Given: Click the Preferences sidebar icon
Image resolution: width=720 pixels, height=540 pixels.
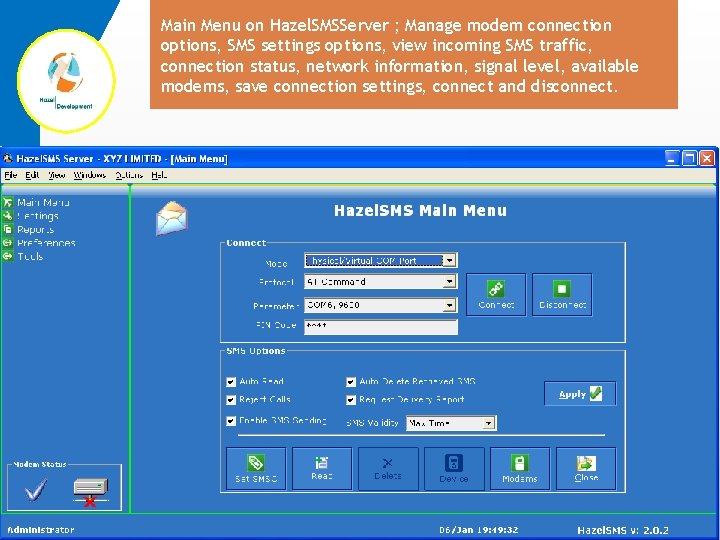Looking at the screenshot, I should click(x=8, y=242).
